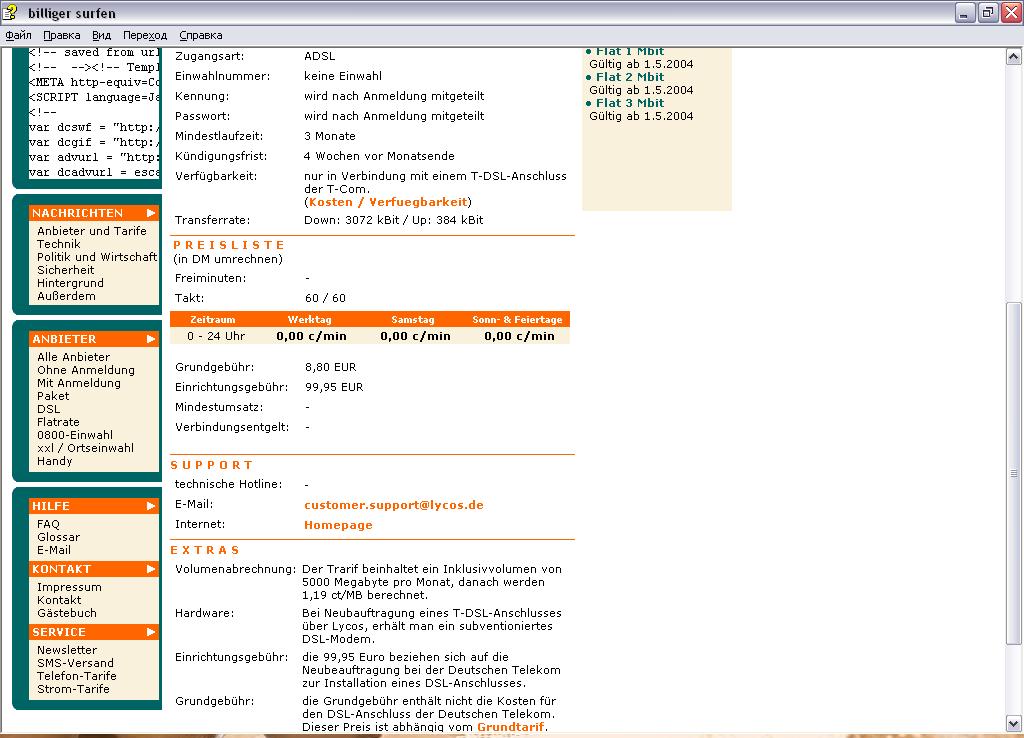Image resolution: width=1024 pixels, height=738 pixels.
Task: Click the arrow icon beside KONTAKT header
Action: pyautogui.click(x=151, y=569)
